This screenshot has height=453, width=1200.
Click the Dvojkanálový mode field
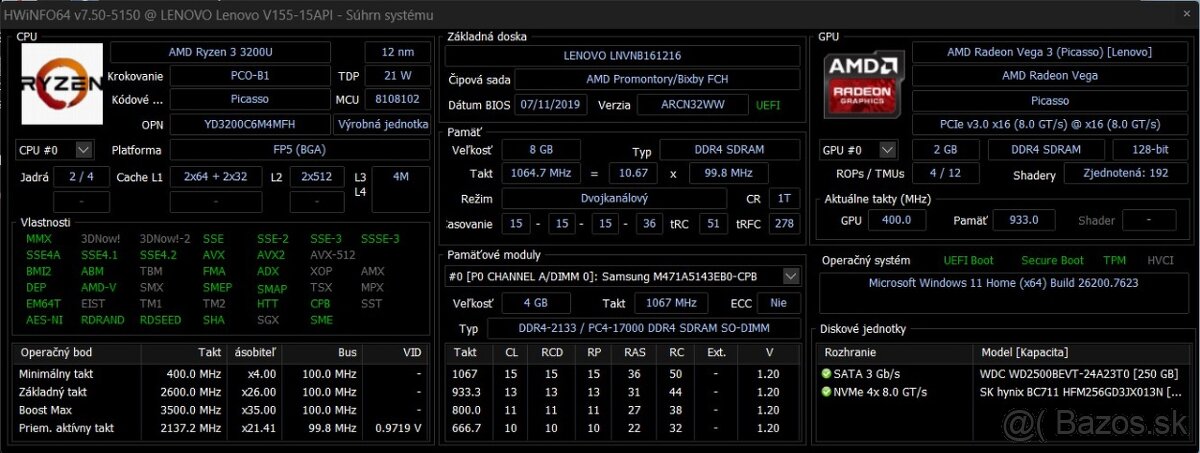(x=614, y=199)
